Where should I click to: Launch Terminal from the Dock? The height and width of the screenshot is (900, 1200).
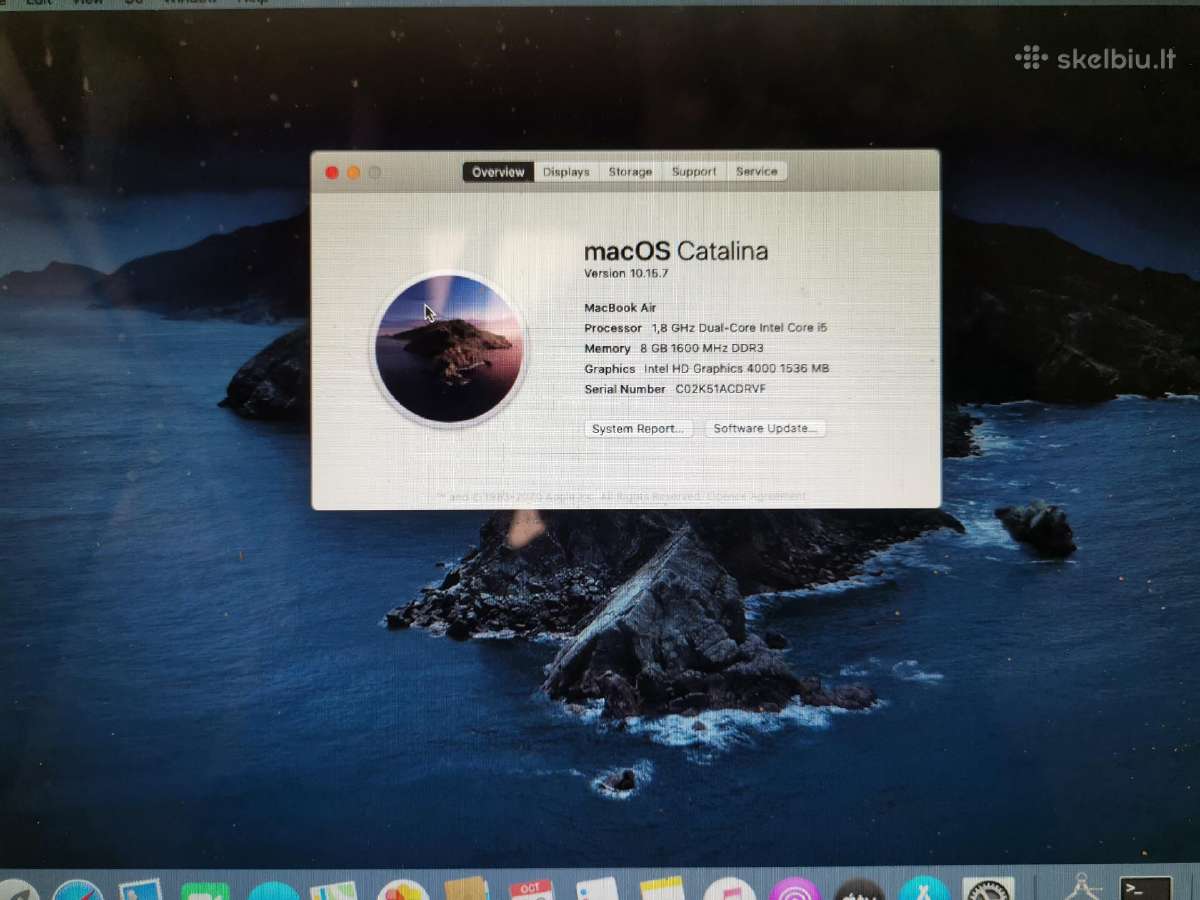(1146, 888)
